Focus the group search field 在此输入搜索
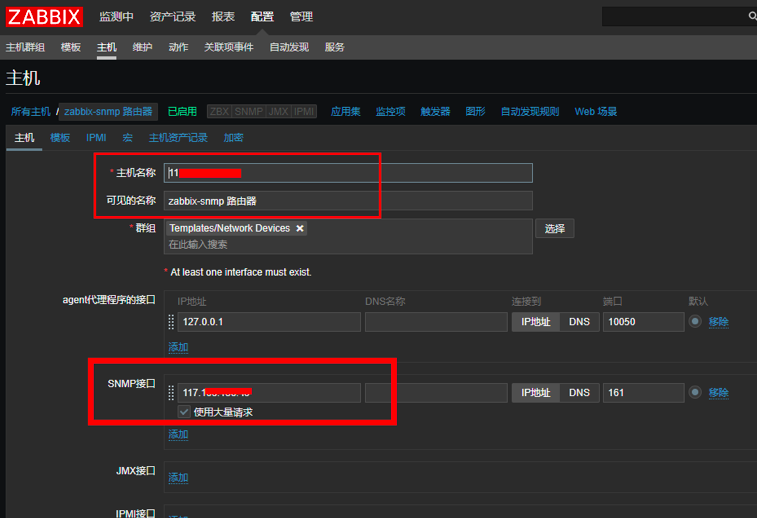757x518 pixels. (x=348, y=245)
